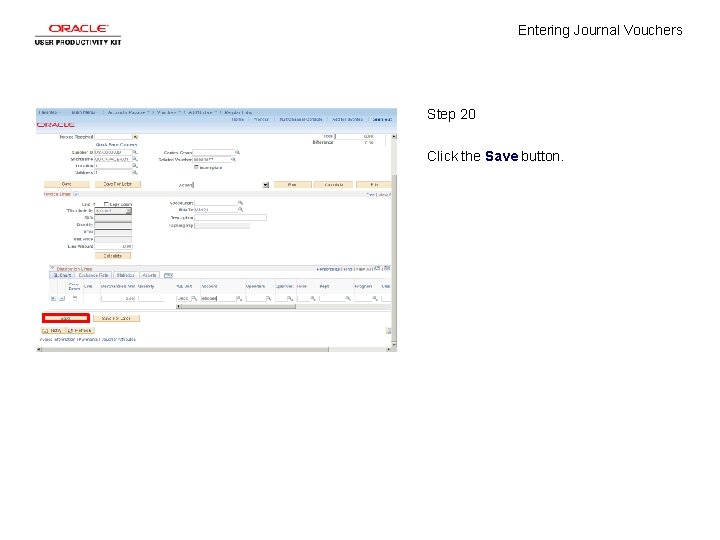Image resolution: width=720 pixels, height=540 pixels.
Task: Click the Save button above Notify
Action: (66, 318)
